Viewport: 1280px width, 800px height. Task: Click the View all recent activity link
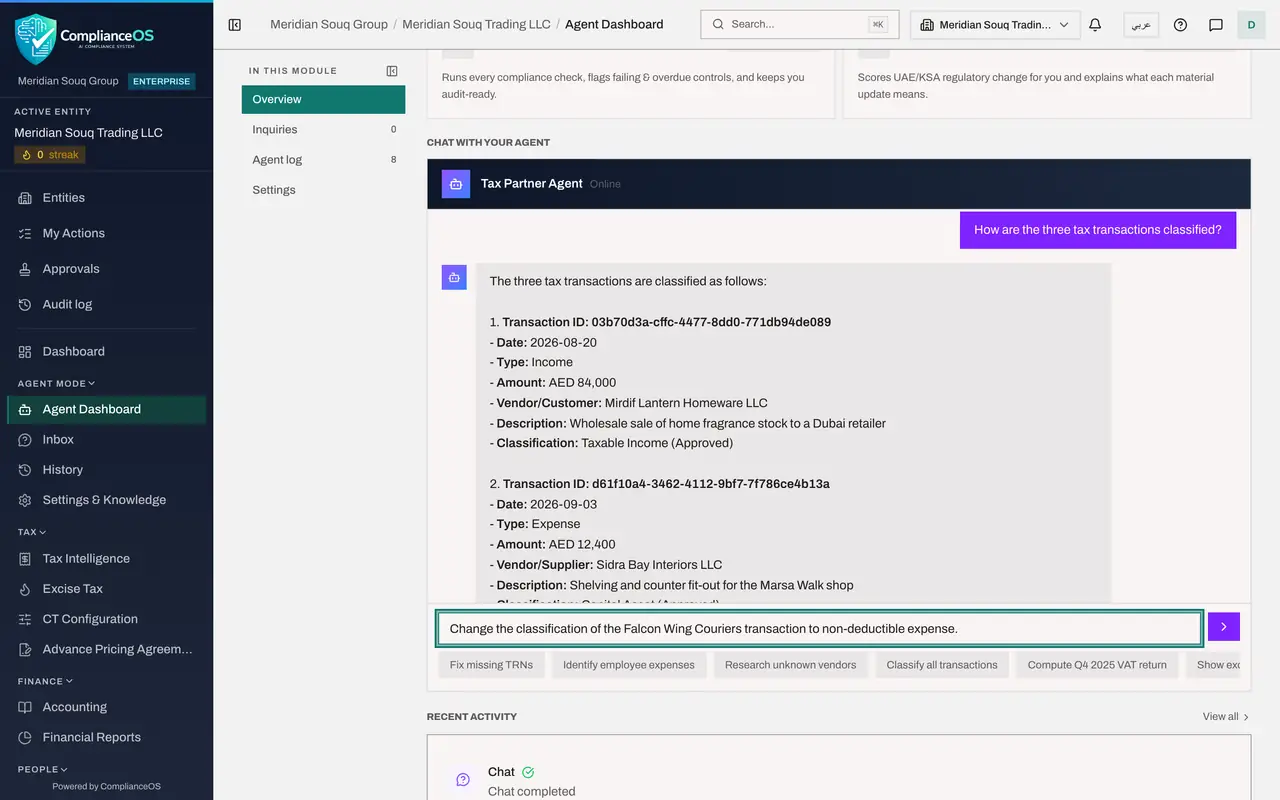tap(1226, 716)
